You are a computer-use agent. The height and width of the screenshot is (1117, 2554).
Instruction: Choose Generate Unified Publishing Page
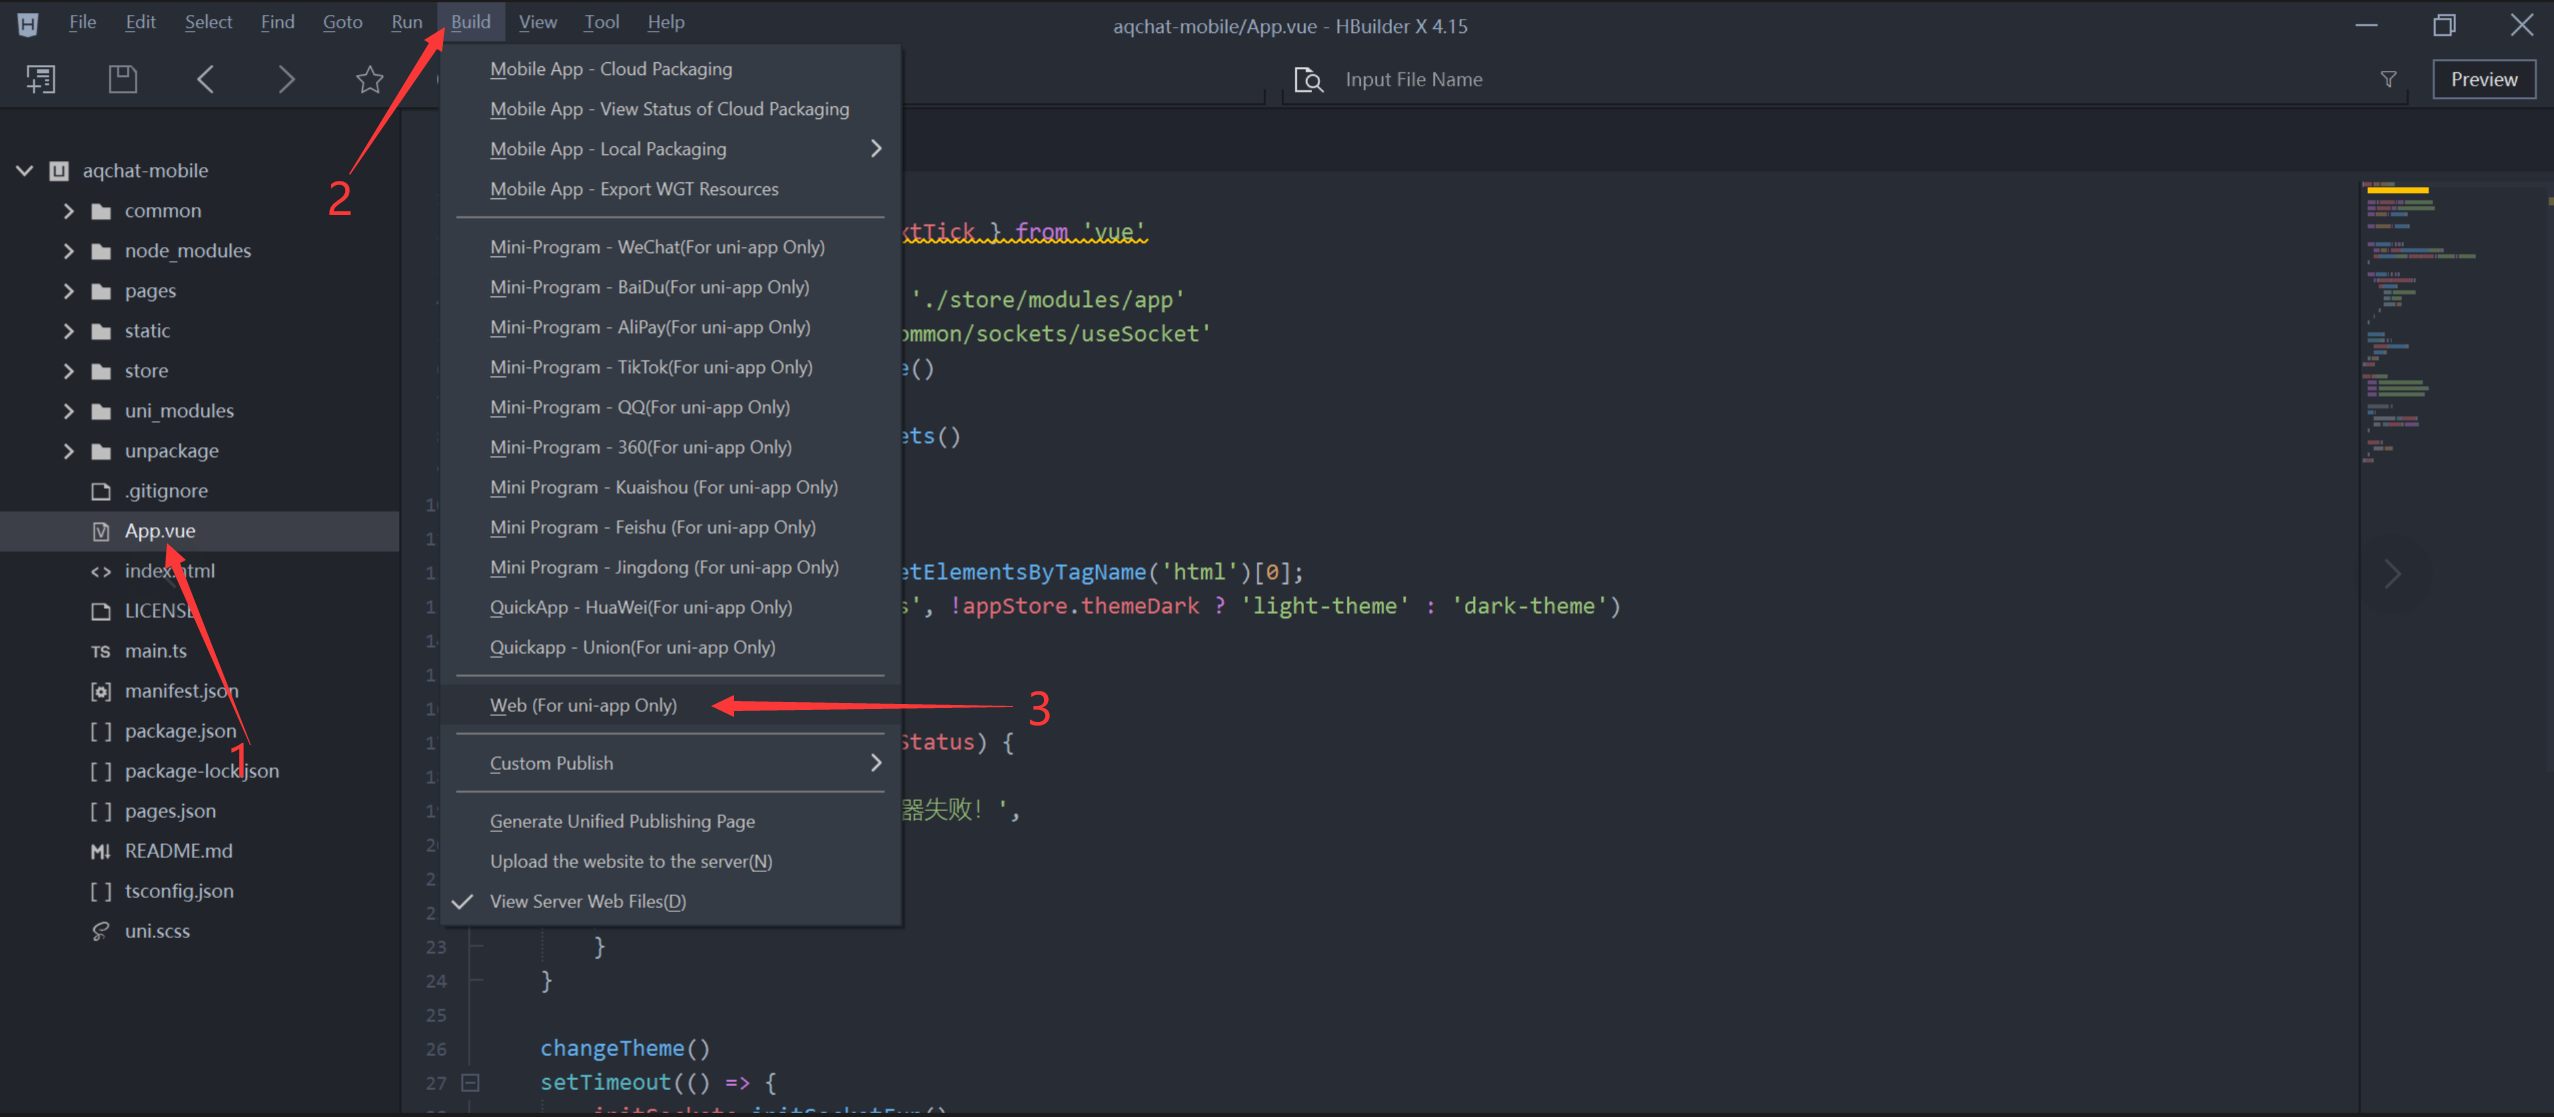click(x=671, y=821)
